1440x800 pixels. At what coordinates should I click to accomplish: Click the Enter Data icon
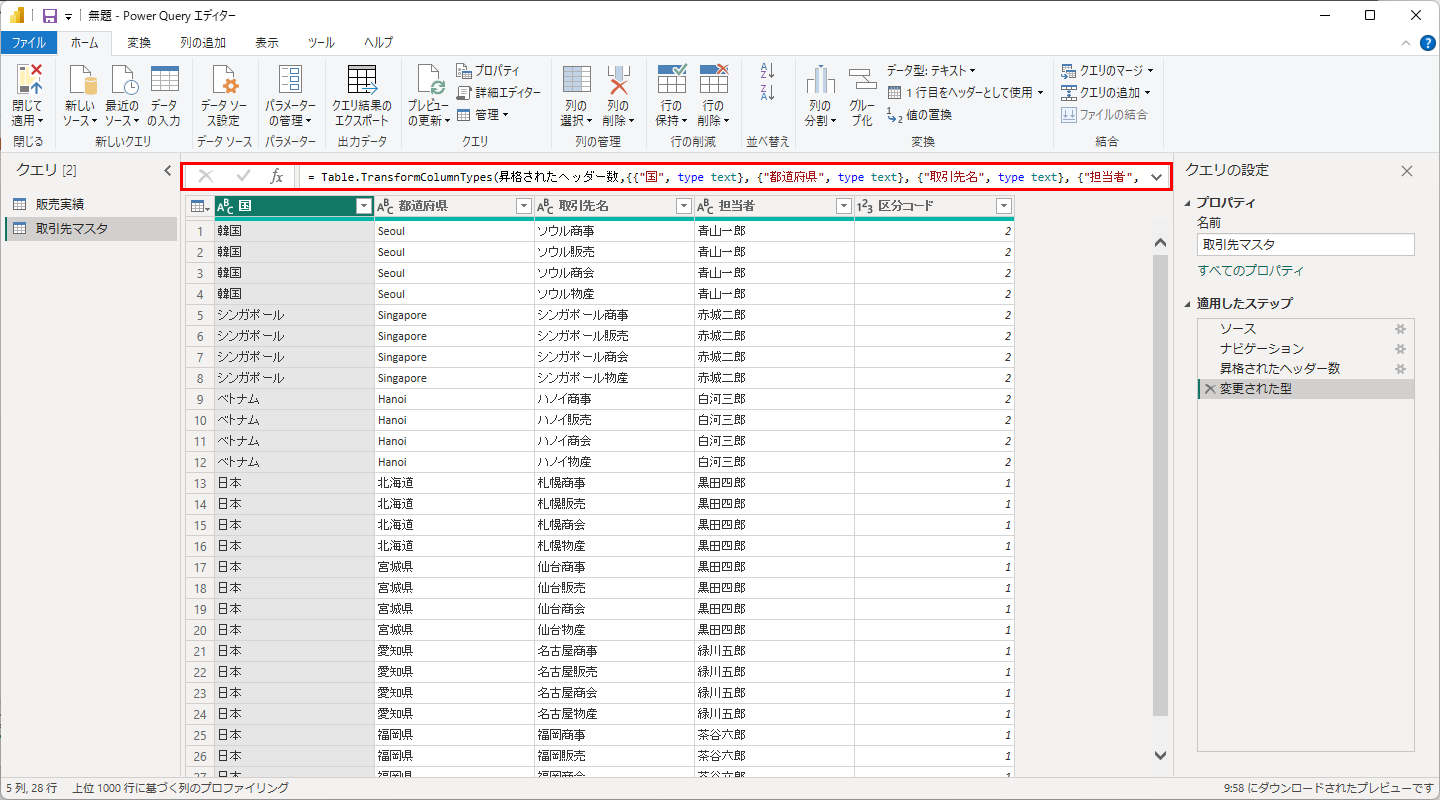(x=164, y=79)
